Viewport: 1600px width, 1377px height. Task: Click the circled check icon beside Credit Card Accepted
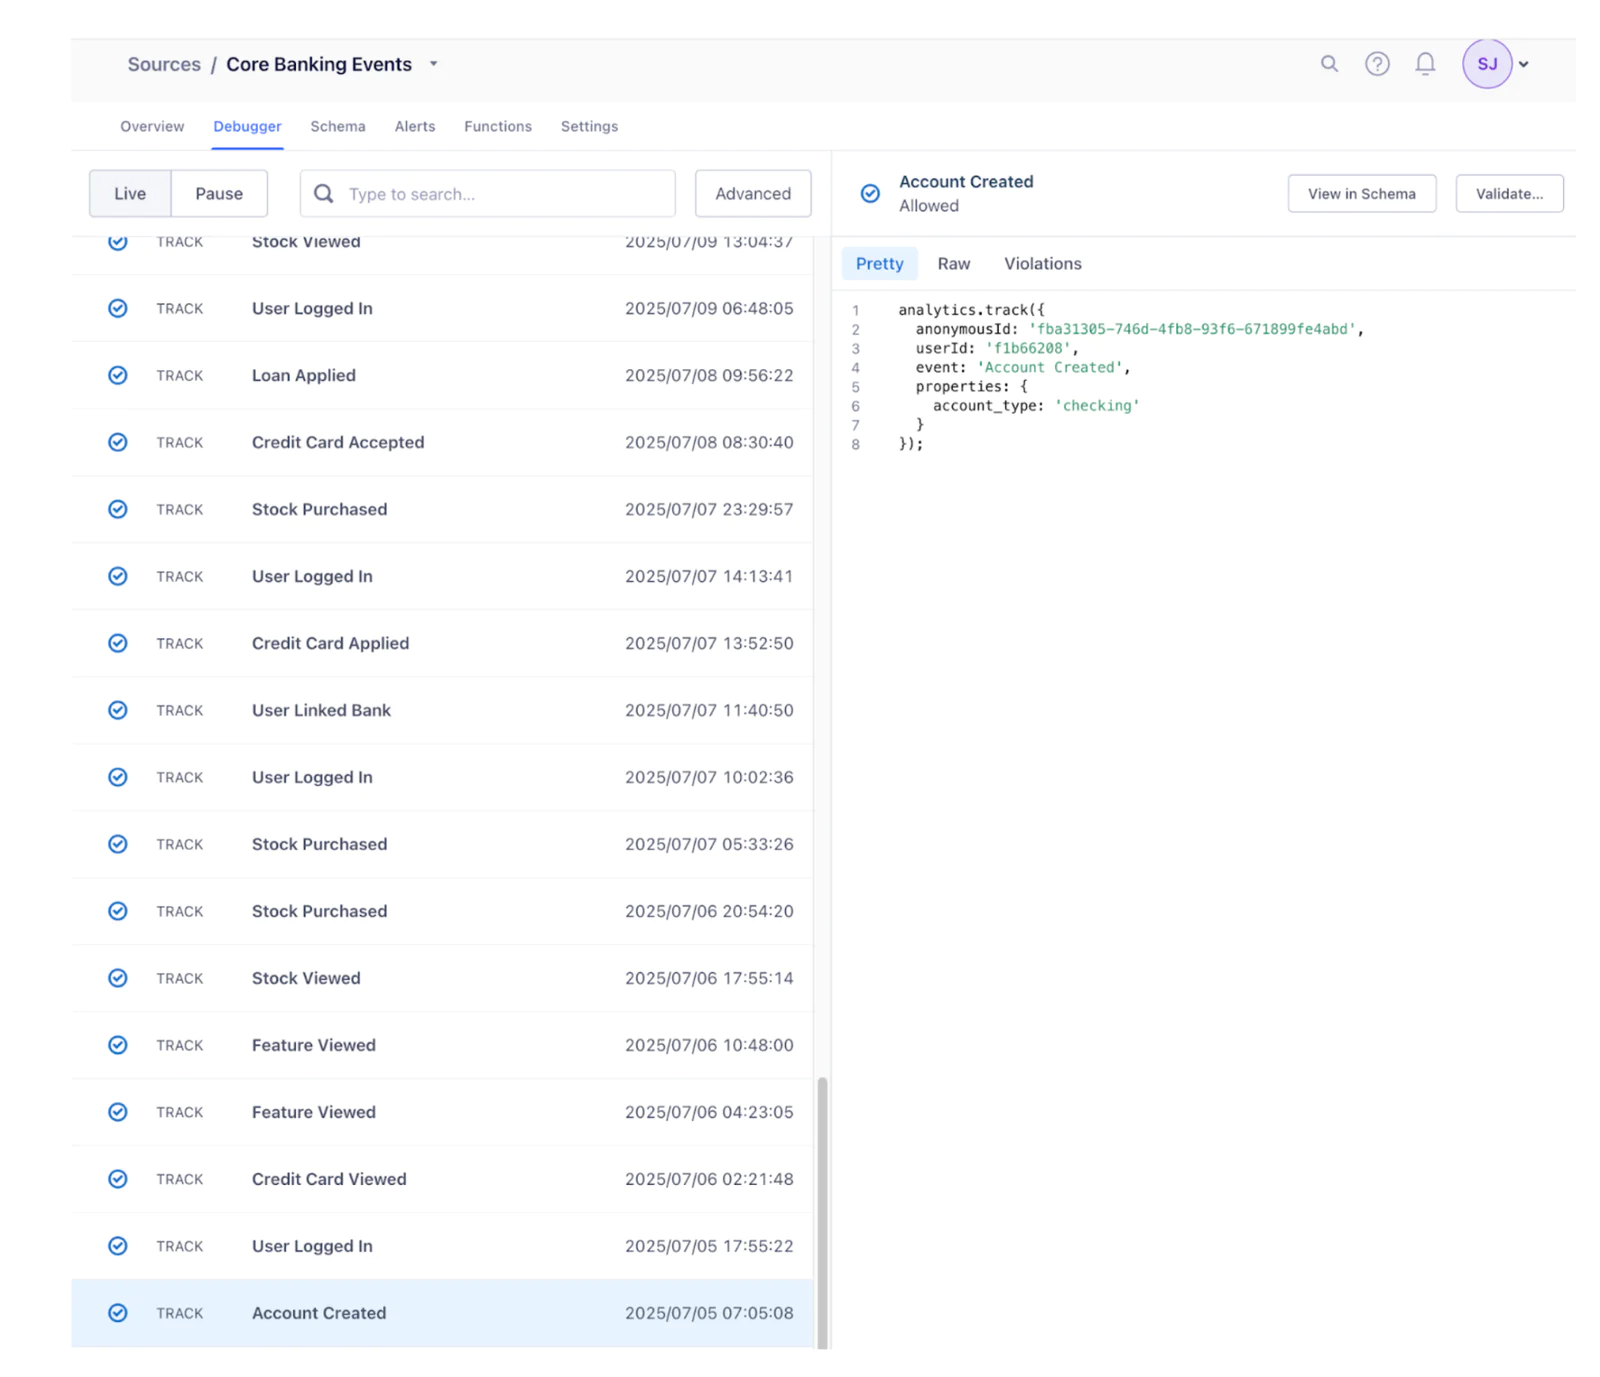117,442
